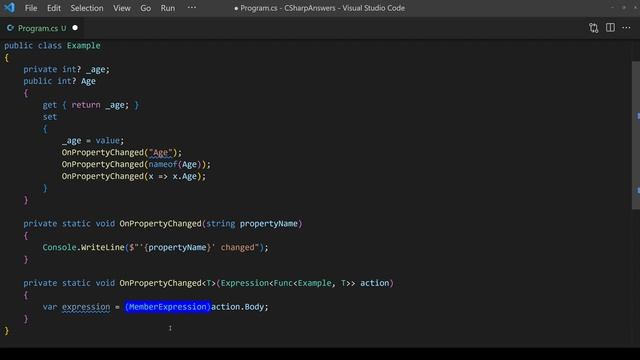Click the 'expression' variable name

(x=86, y=307)
